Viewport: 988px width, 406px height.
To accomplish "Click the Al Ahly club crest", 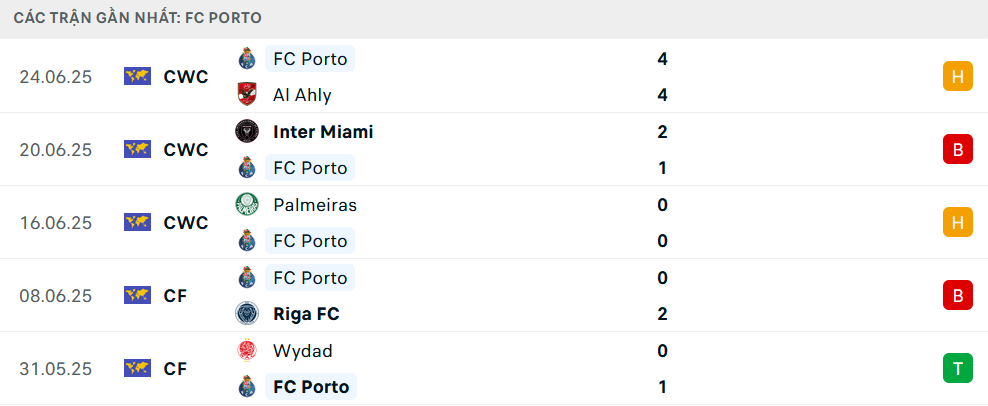I will click(x=247, y=95).
